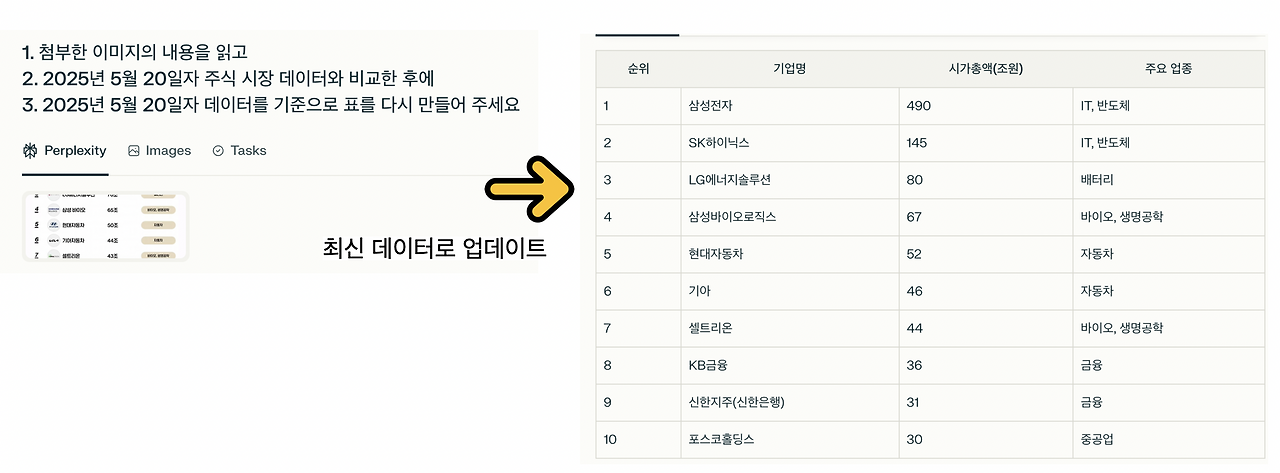Click the 시가총액(조원) column header
1280x473 pixels.
tap(985, 69)
